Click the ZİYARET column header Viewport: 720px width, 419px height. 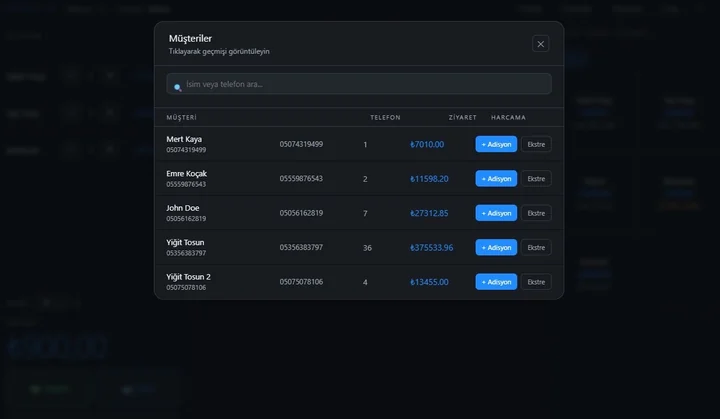[x=462, y=118]
